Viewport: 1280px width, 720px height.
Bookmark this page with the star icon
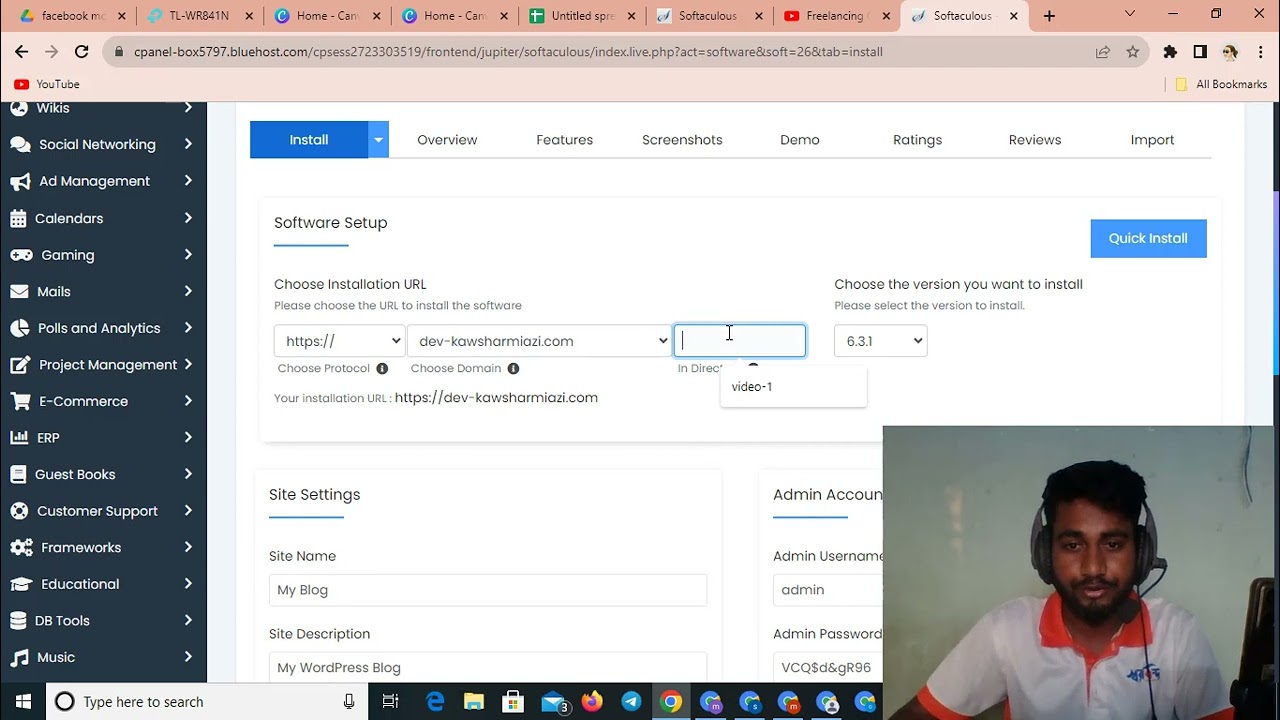coord(1132,52)
